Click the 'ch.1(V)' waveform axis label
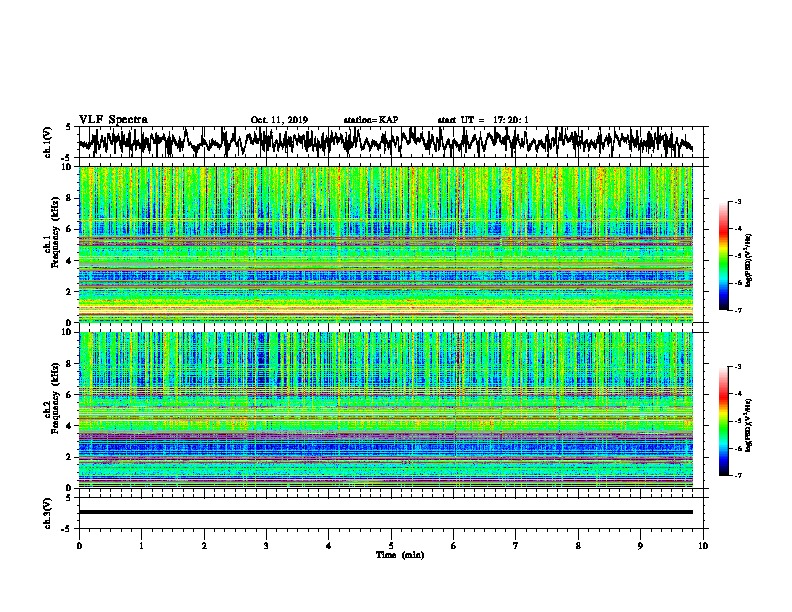The height and width of the screenshot is (612, 792). click(48, 142)
